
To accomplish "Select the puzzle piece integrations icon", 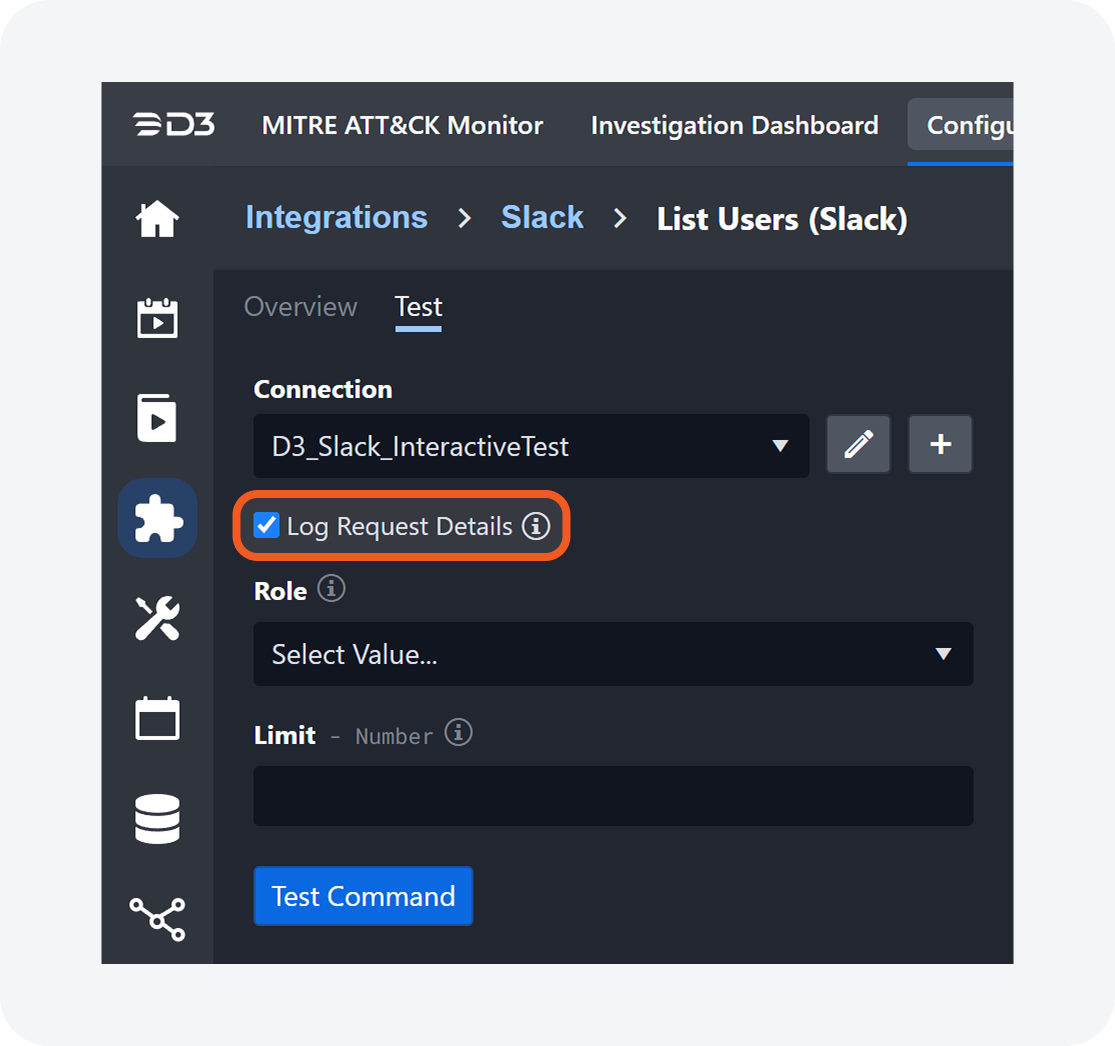I will 157,518.
